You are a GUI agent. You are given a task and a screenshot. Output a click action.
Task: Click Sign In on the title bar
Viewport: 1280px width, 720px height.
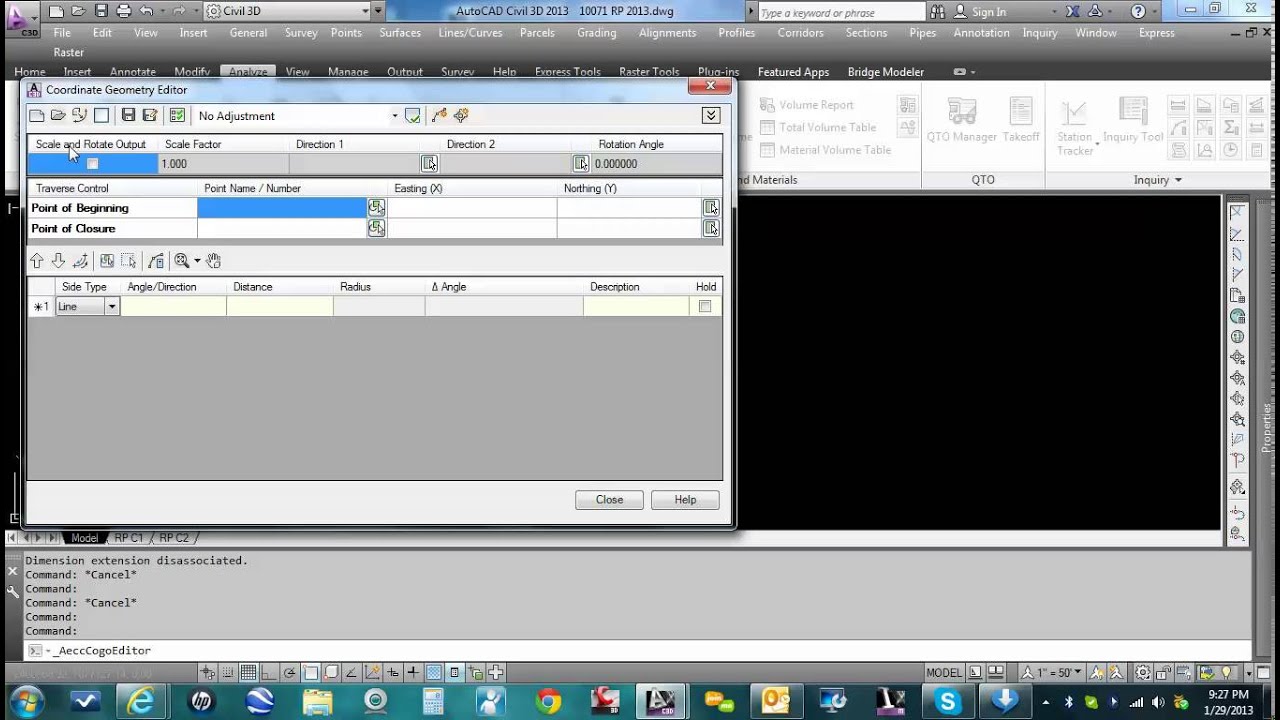point(989,12)
